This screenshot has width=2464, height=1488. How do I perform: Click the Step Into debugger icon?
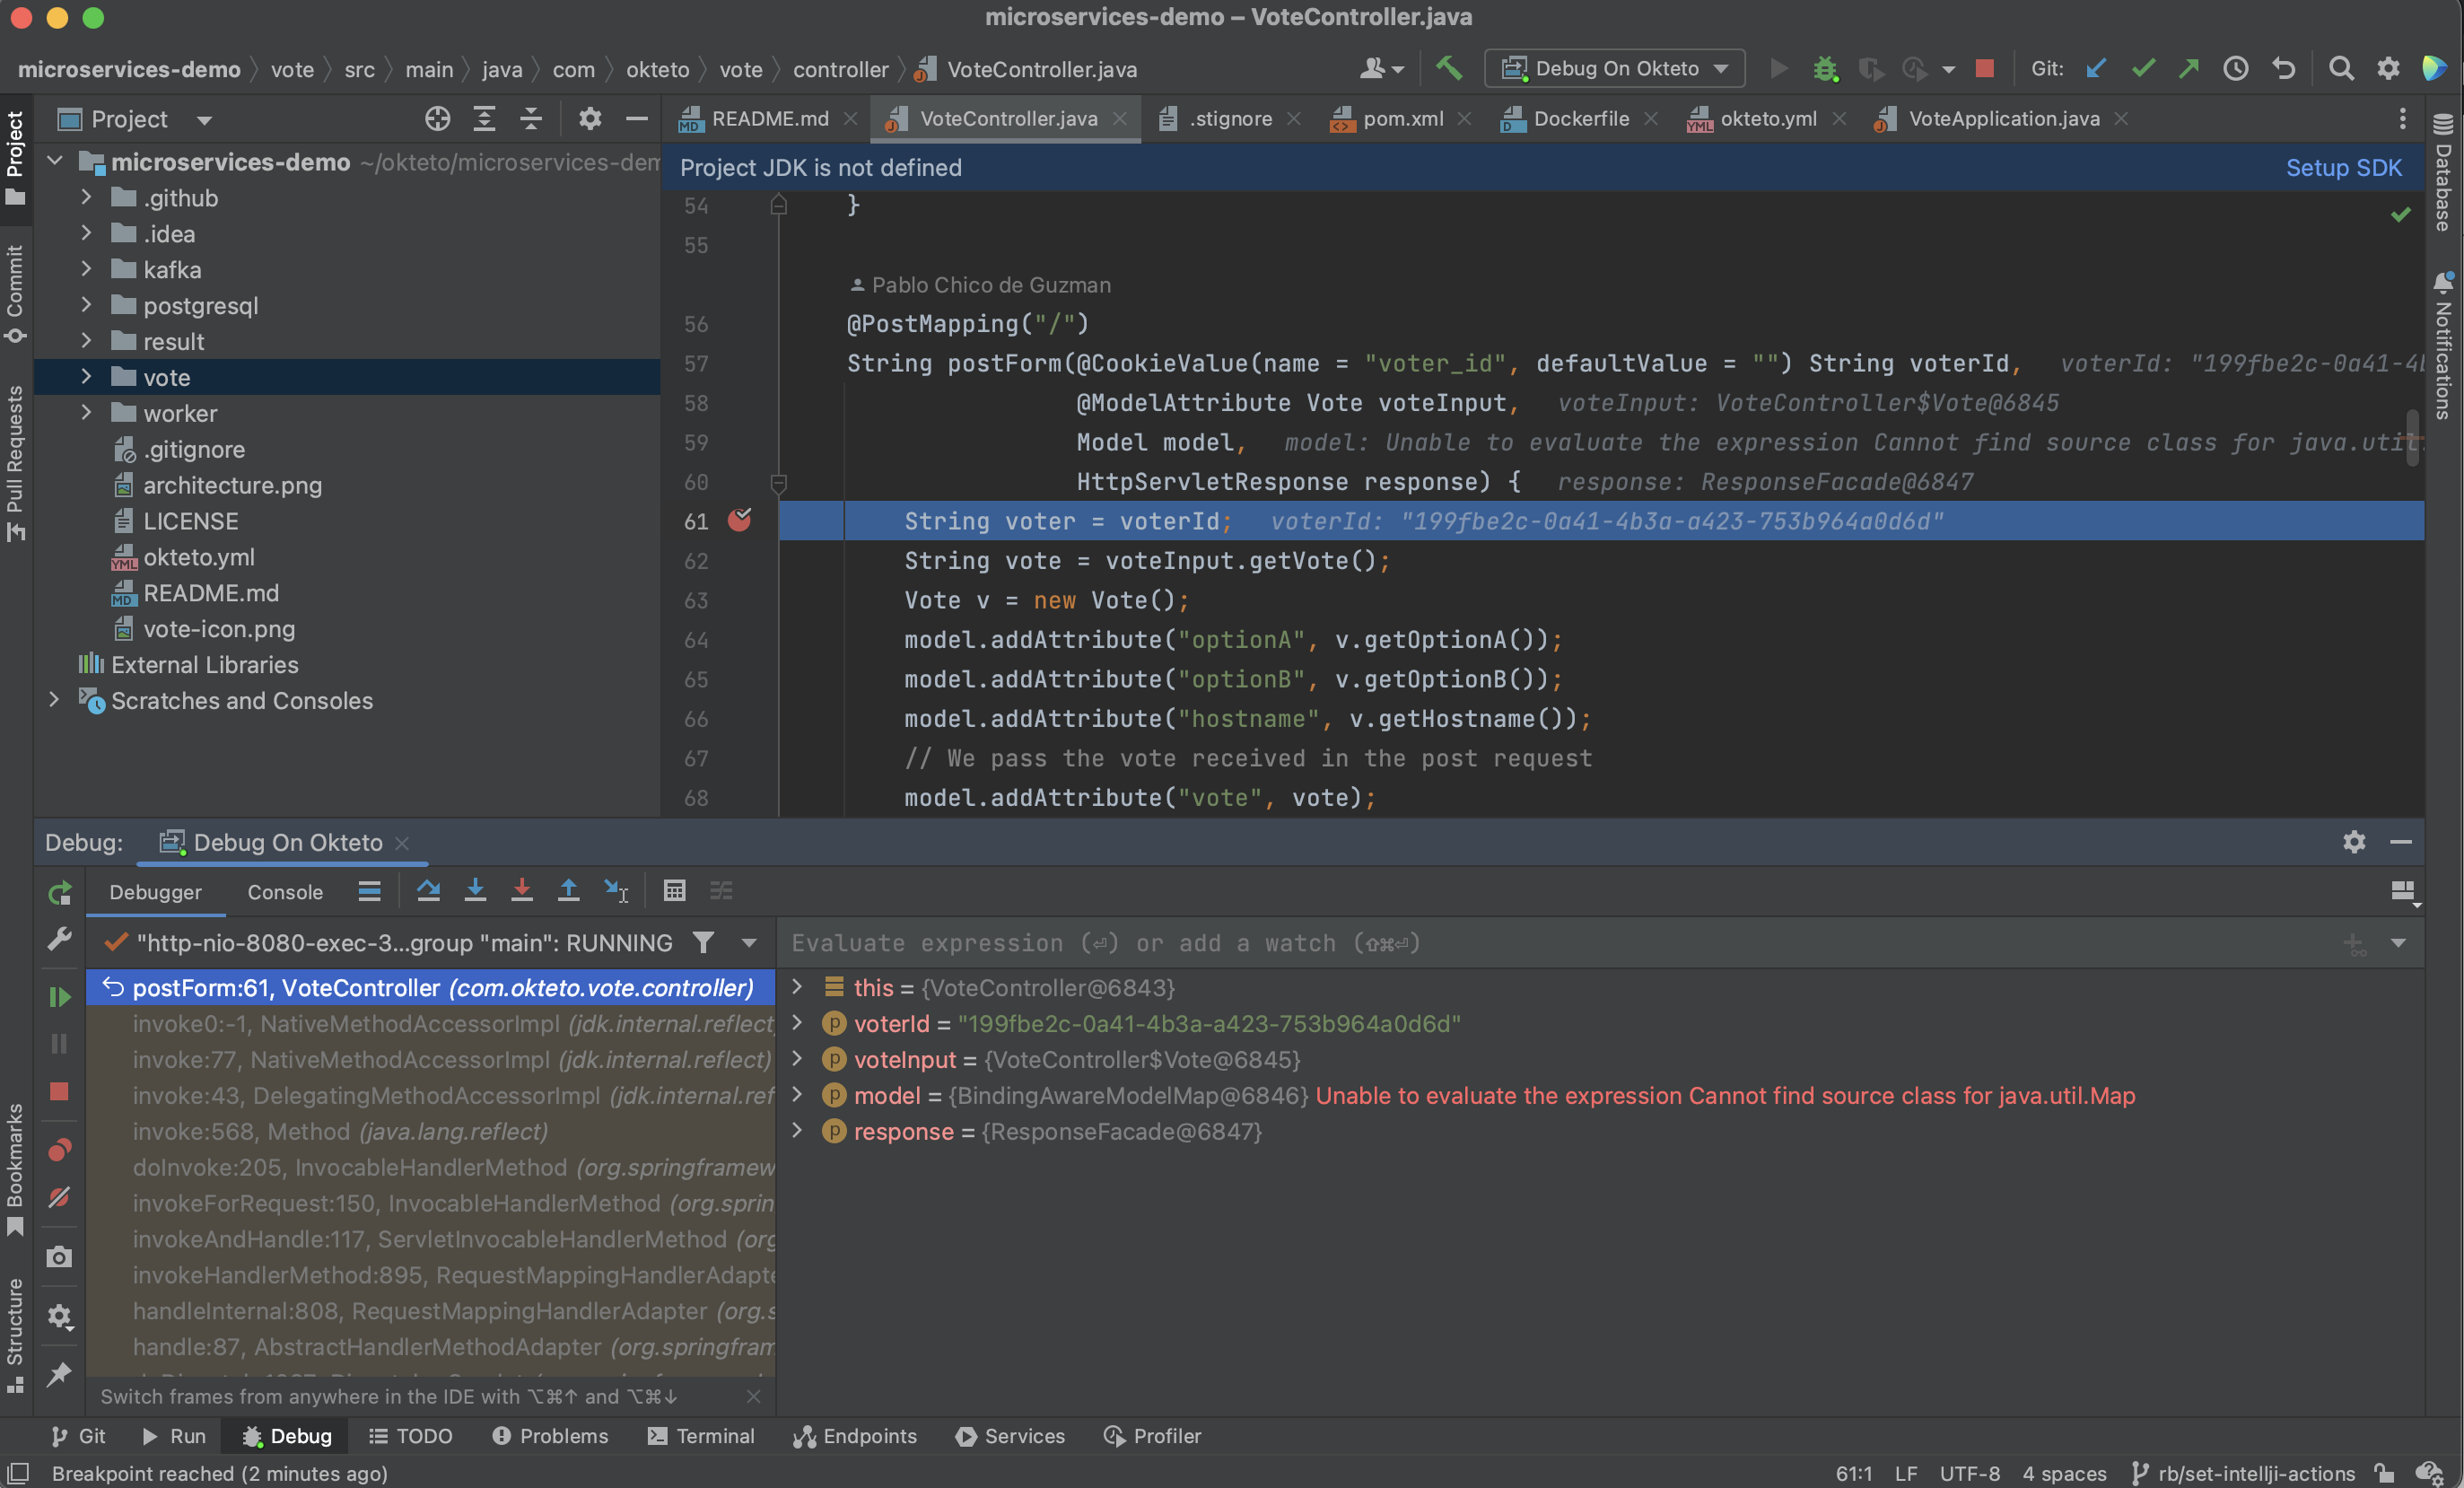pyautogui.click(x=476, y=891)
